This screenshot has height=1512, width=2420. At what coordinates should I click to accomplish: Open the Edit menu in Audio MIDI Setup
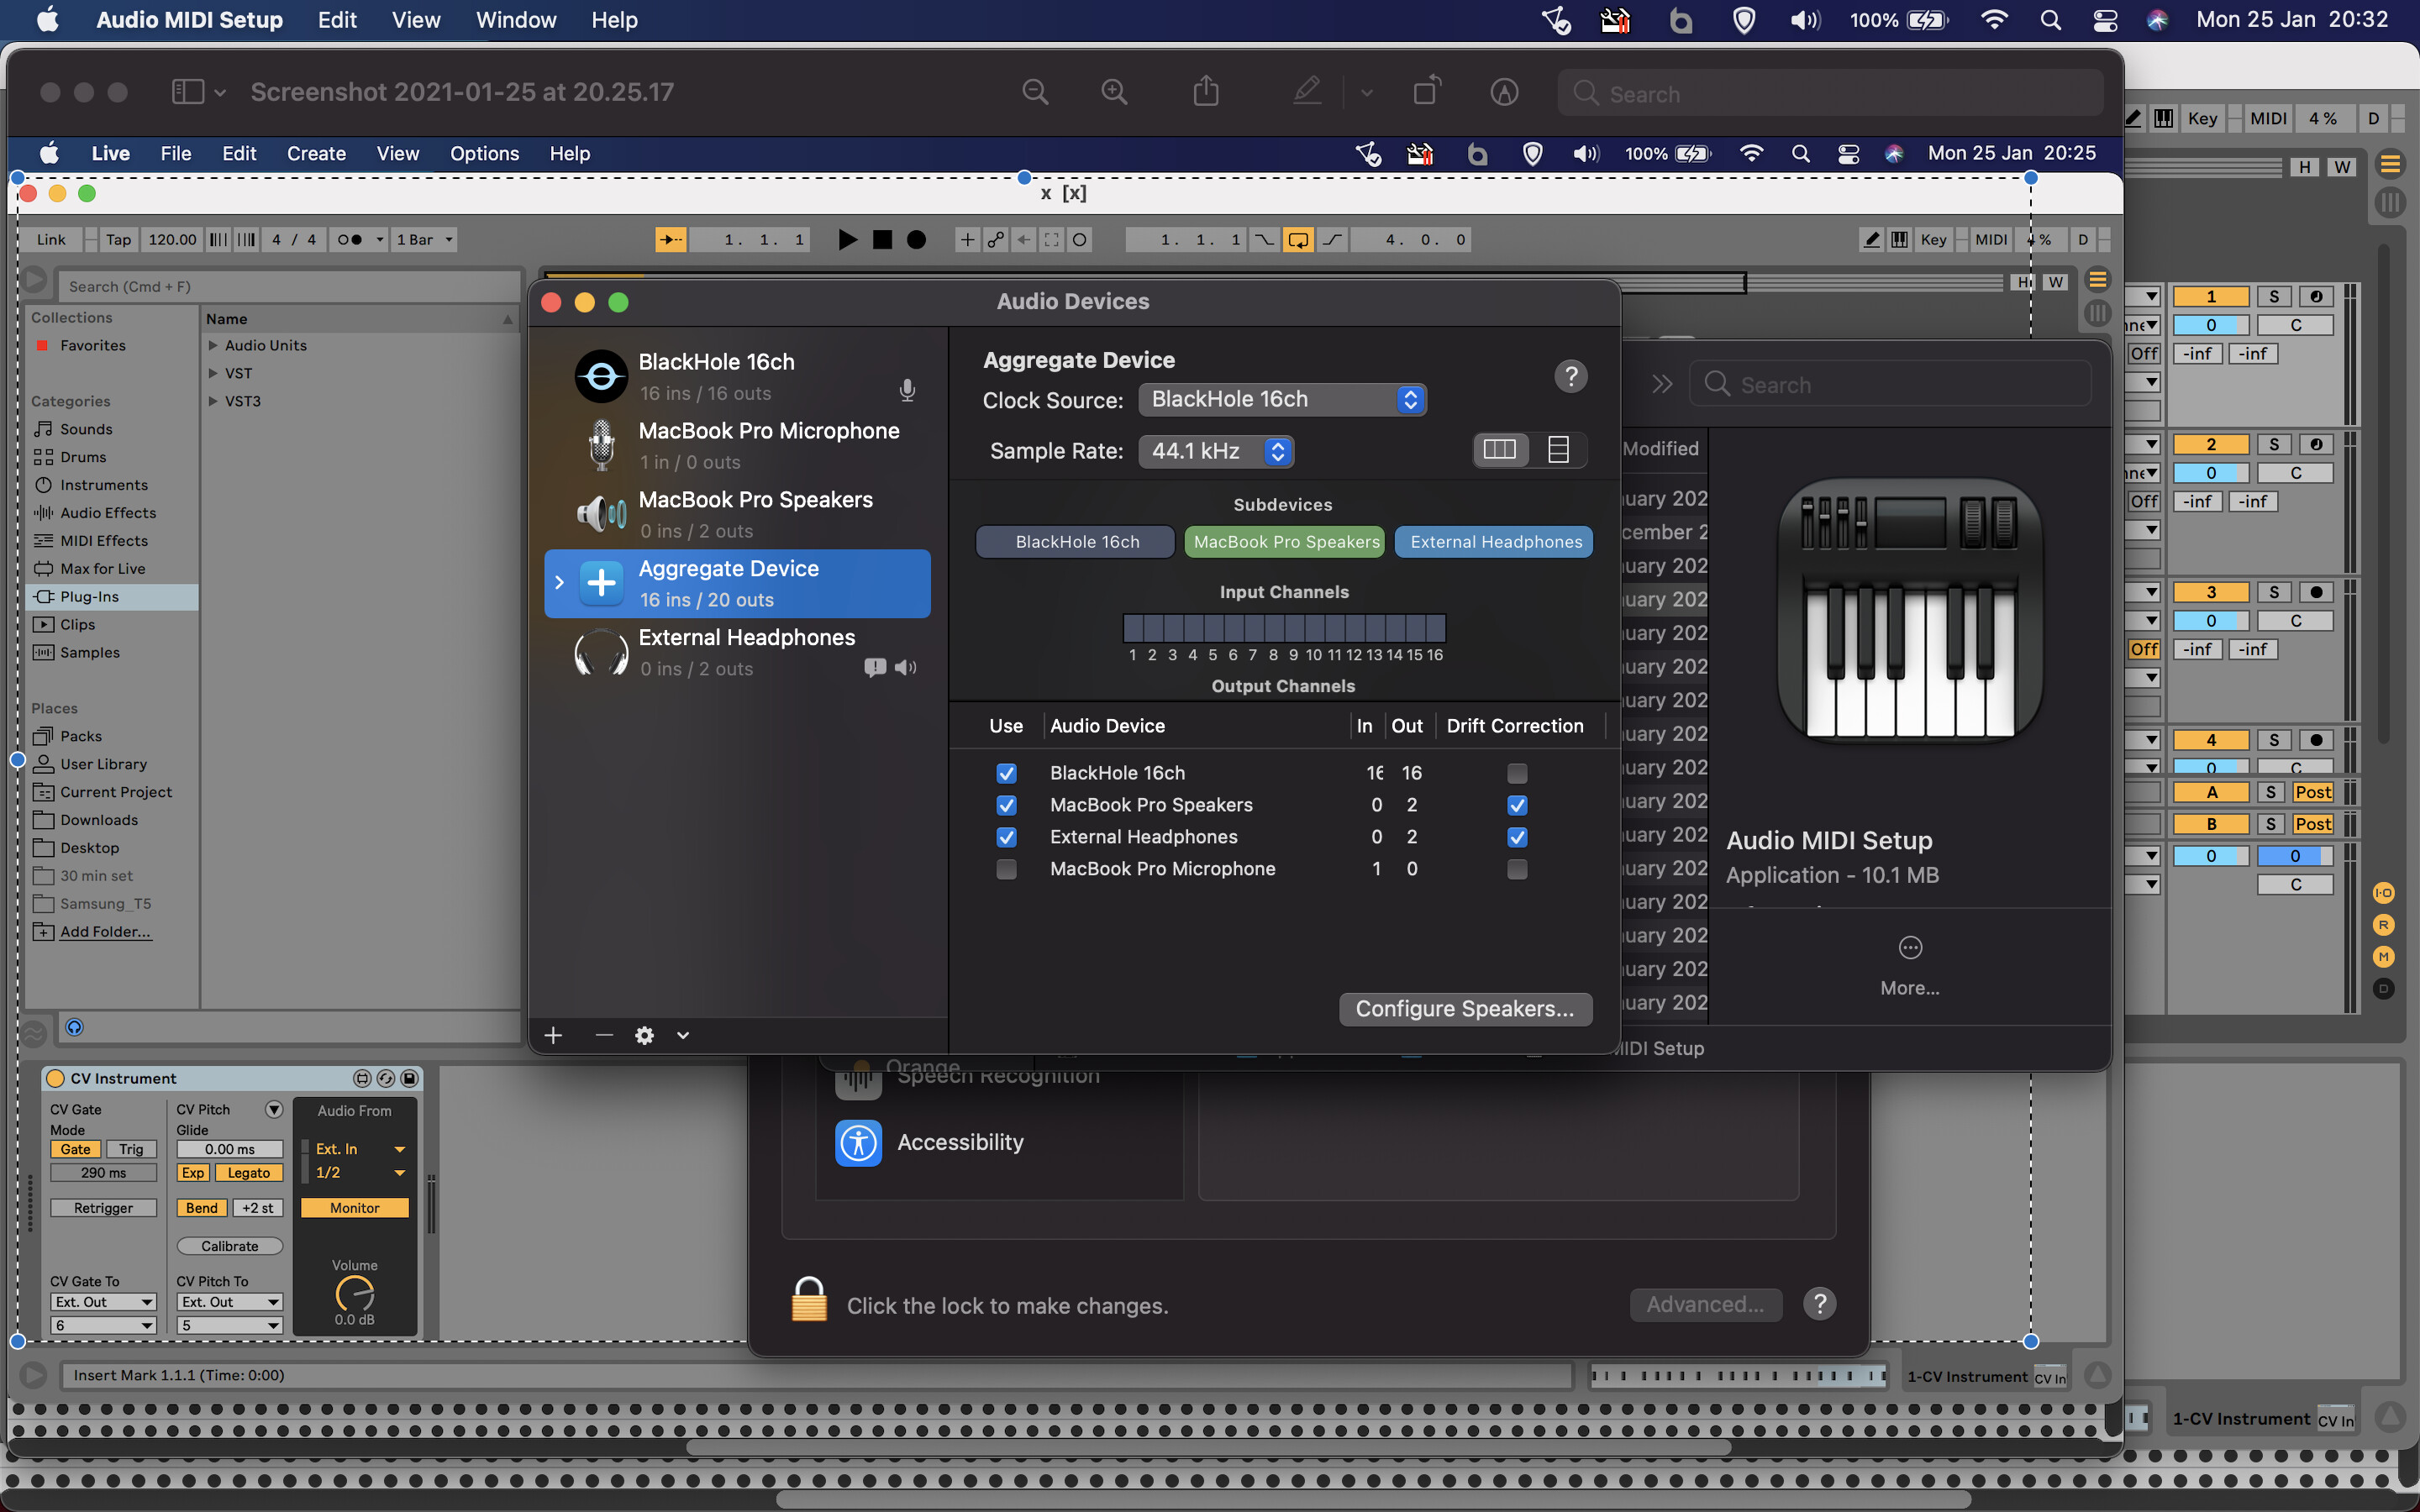337,20
